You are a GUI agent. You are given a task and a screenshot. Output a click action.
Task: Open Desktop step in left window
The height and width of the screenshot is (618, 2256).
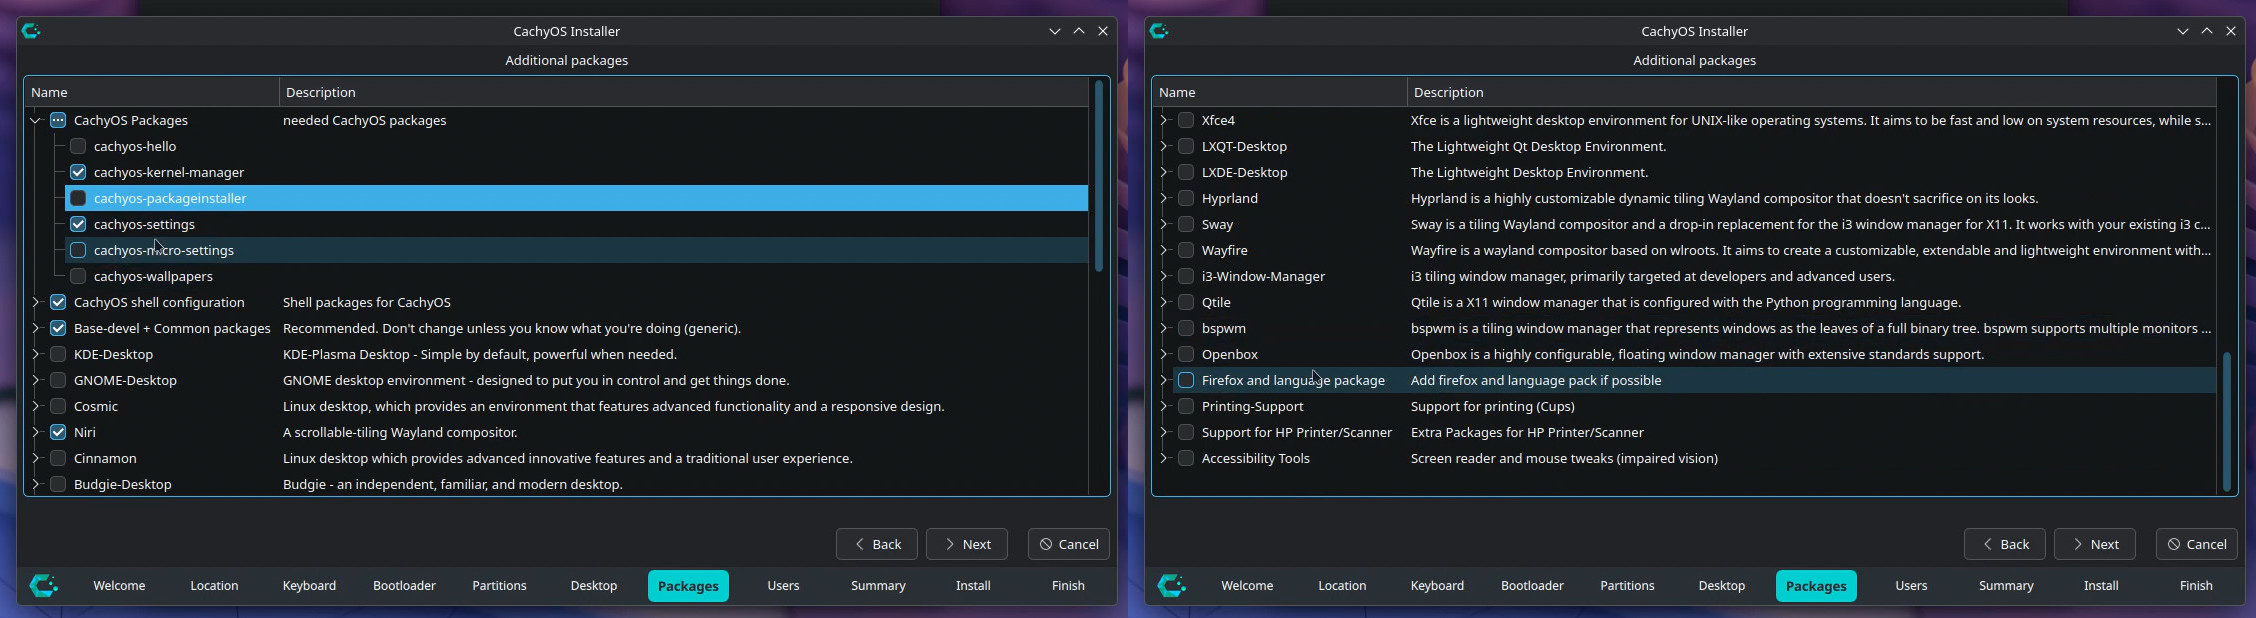coord(594,586)
